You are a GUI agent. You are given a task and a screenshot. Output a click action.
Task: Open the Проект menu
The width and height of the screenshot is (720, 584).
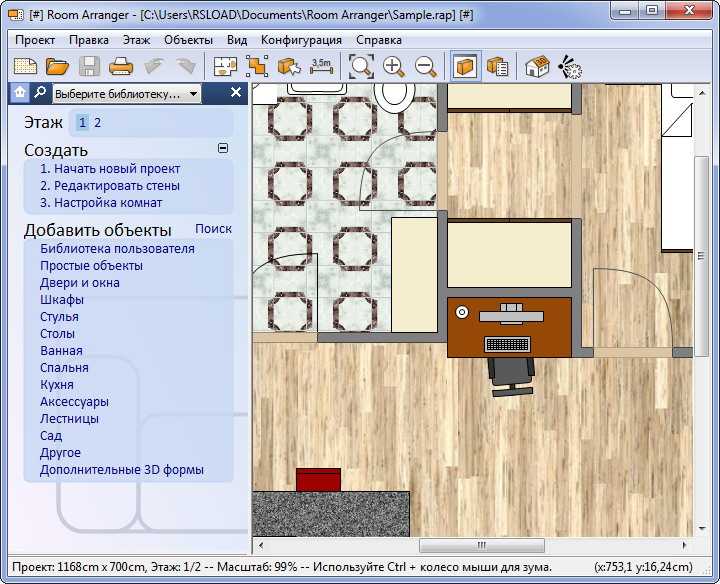pos(35,40)
